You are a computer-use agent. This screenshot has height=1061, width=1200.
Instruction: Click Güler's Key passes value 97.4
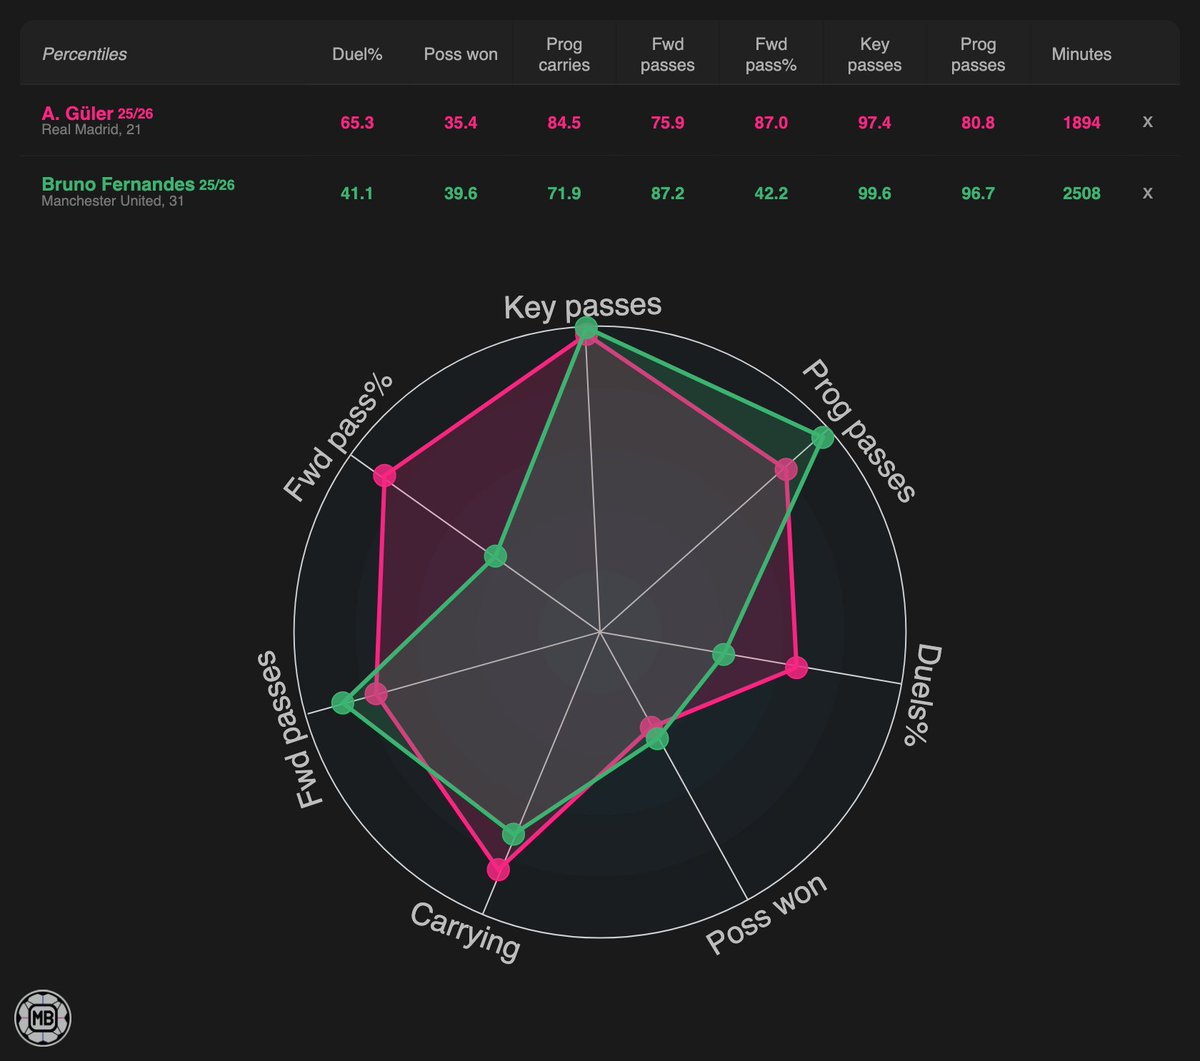(x=875, y=122)
